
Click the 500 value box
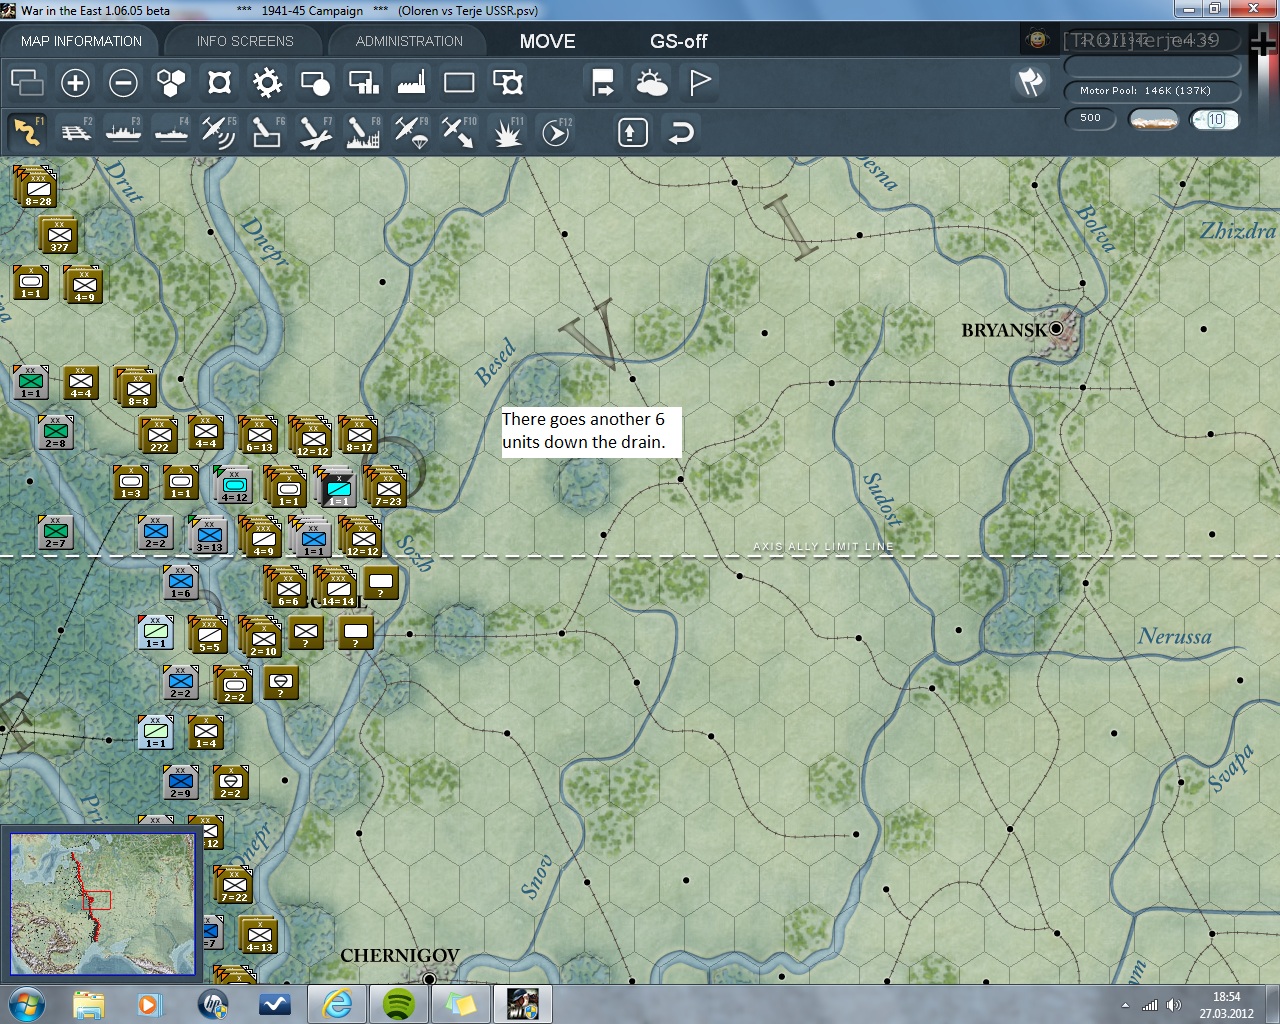point(1090,119)
